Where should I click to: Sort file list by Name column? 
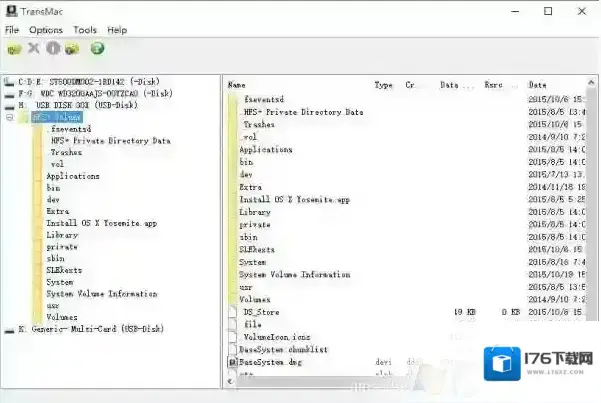coord(236,85)
